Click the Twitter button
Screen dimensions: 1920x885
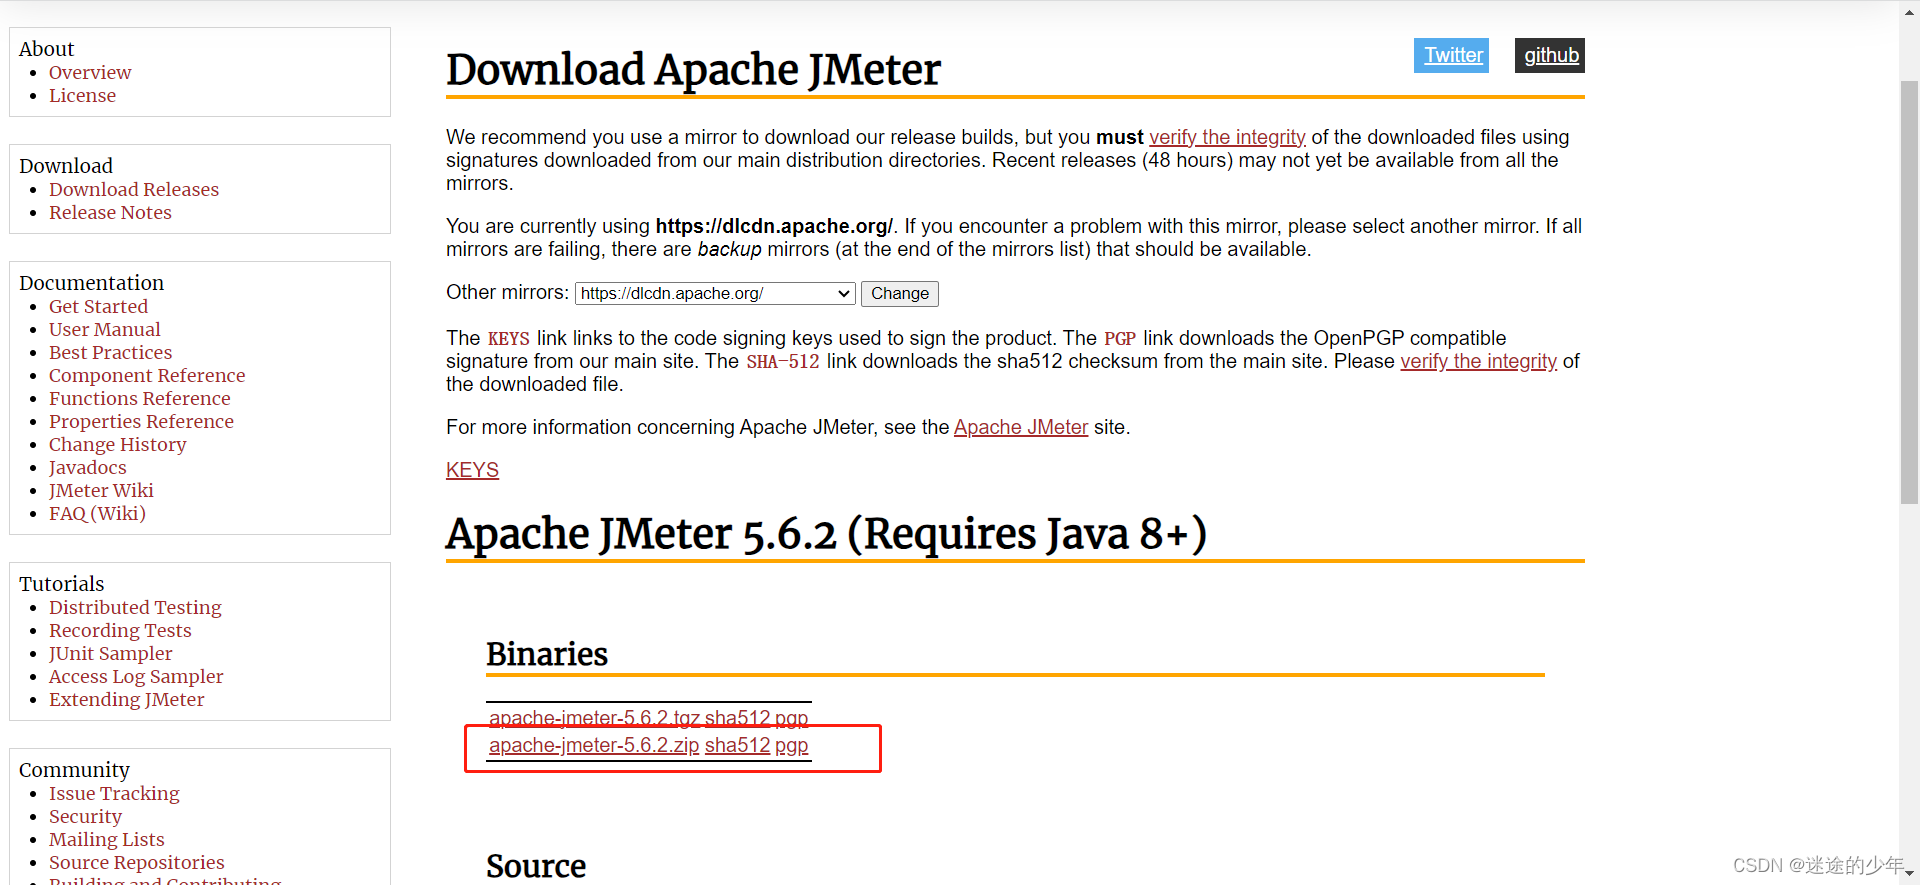(x=1451, y=55)
